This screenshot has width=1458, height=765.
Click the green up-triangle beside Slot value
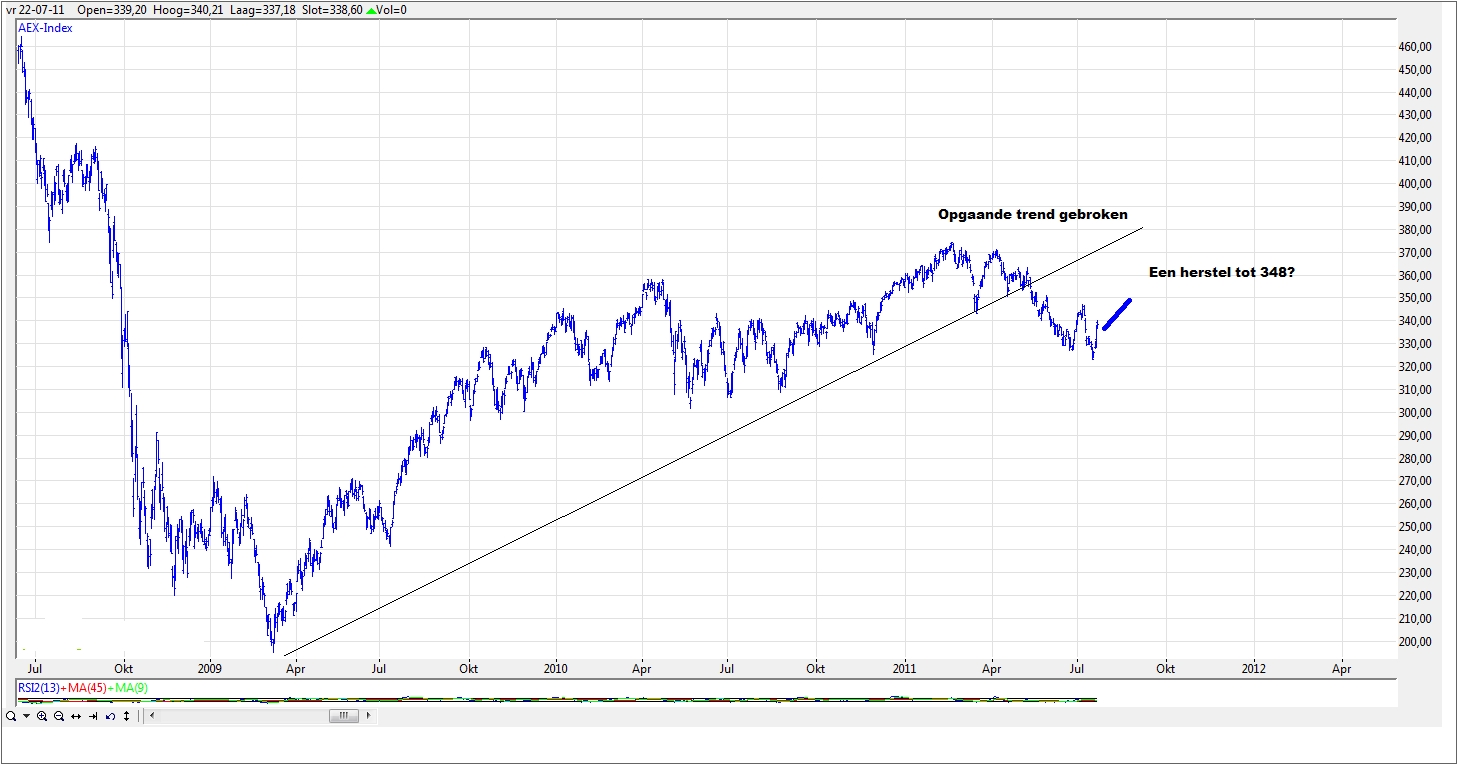(372, 10)
